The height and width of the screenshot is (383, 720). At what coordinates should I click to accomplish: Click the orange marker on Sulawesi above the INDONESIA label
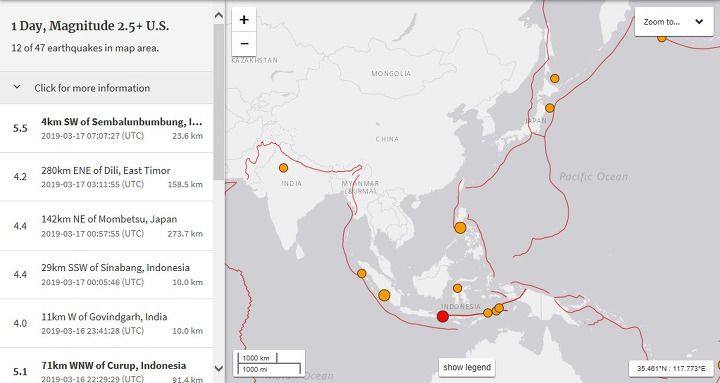[x=457, y=288]
